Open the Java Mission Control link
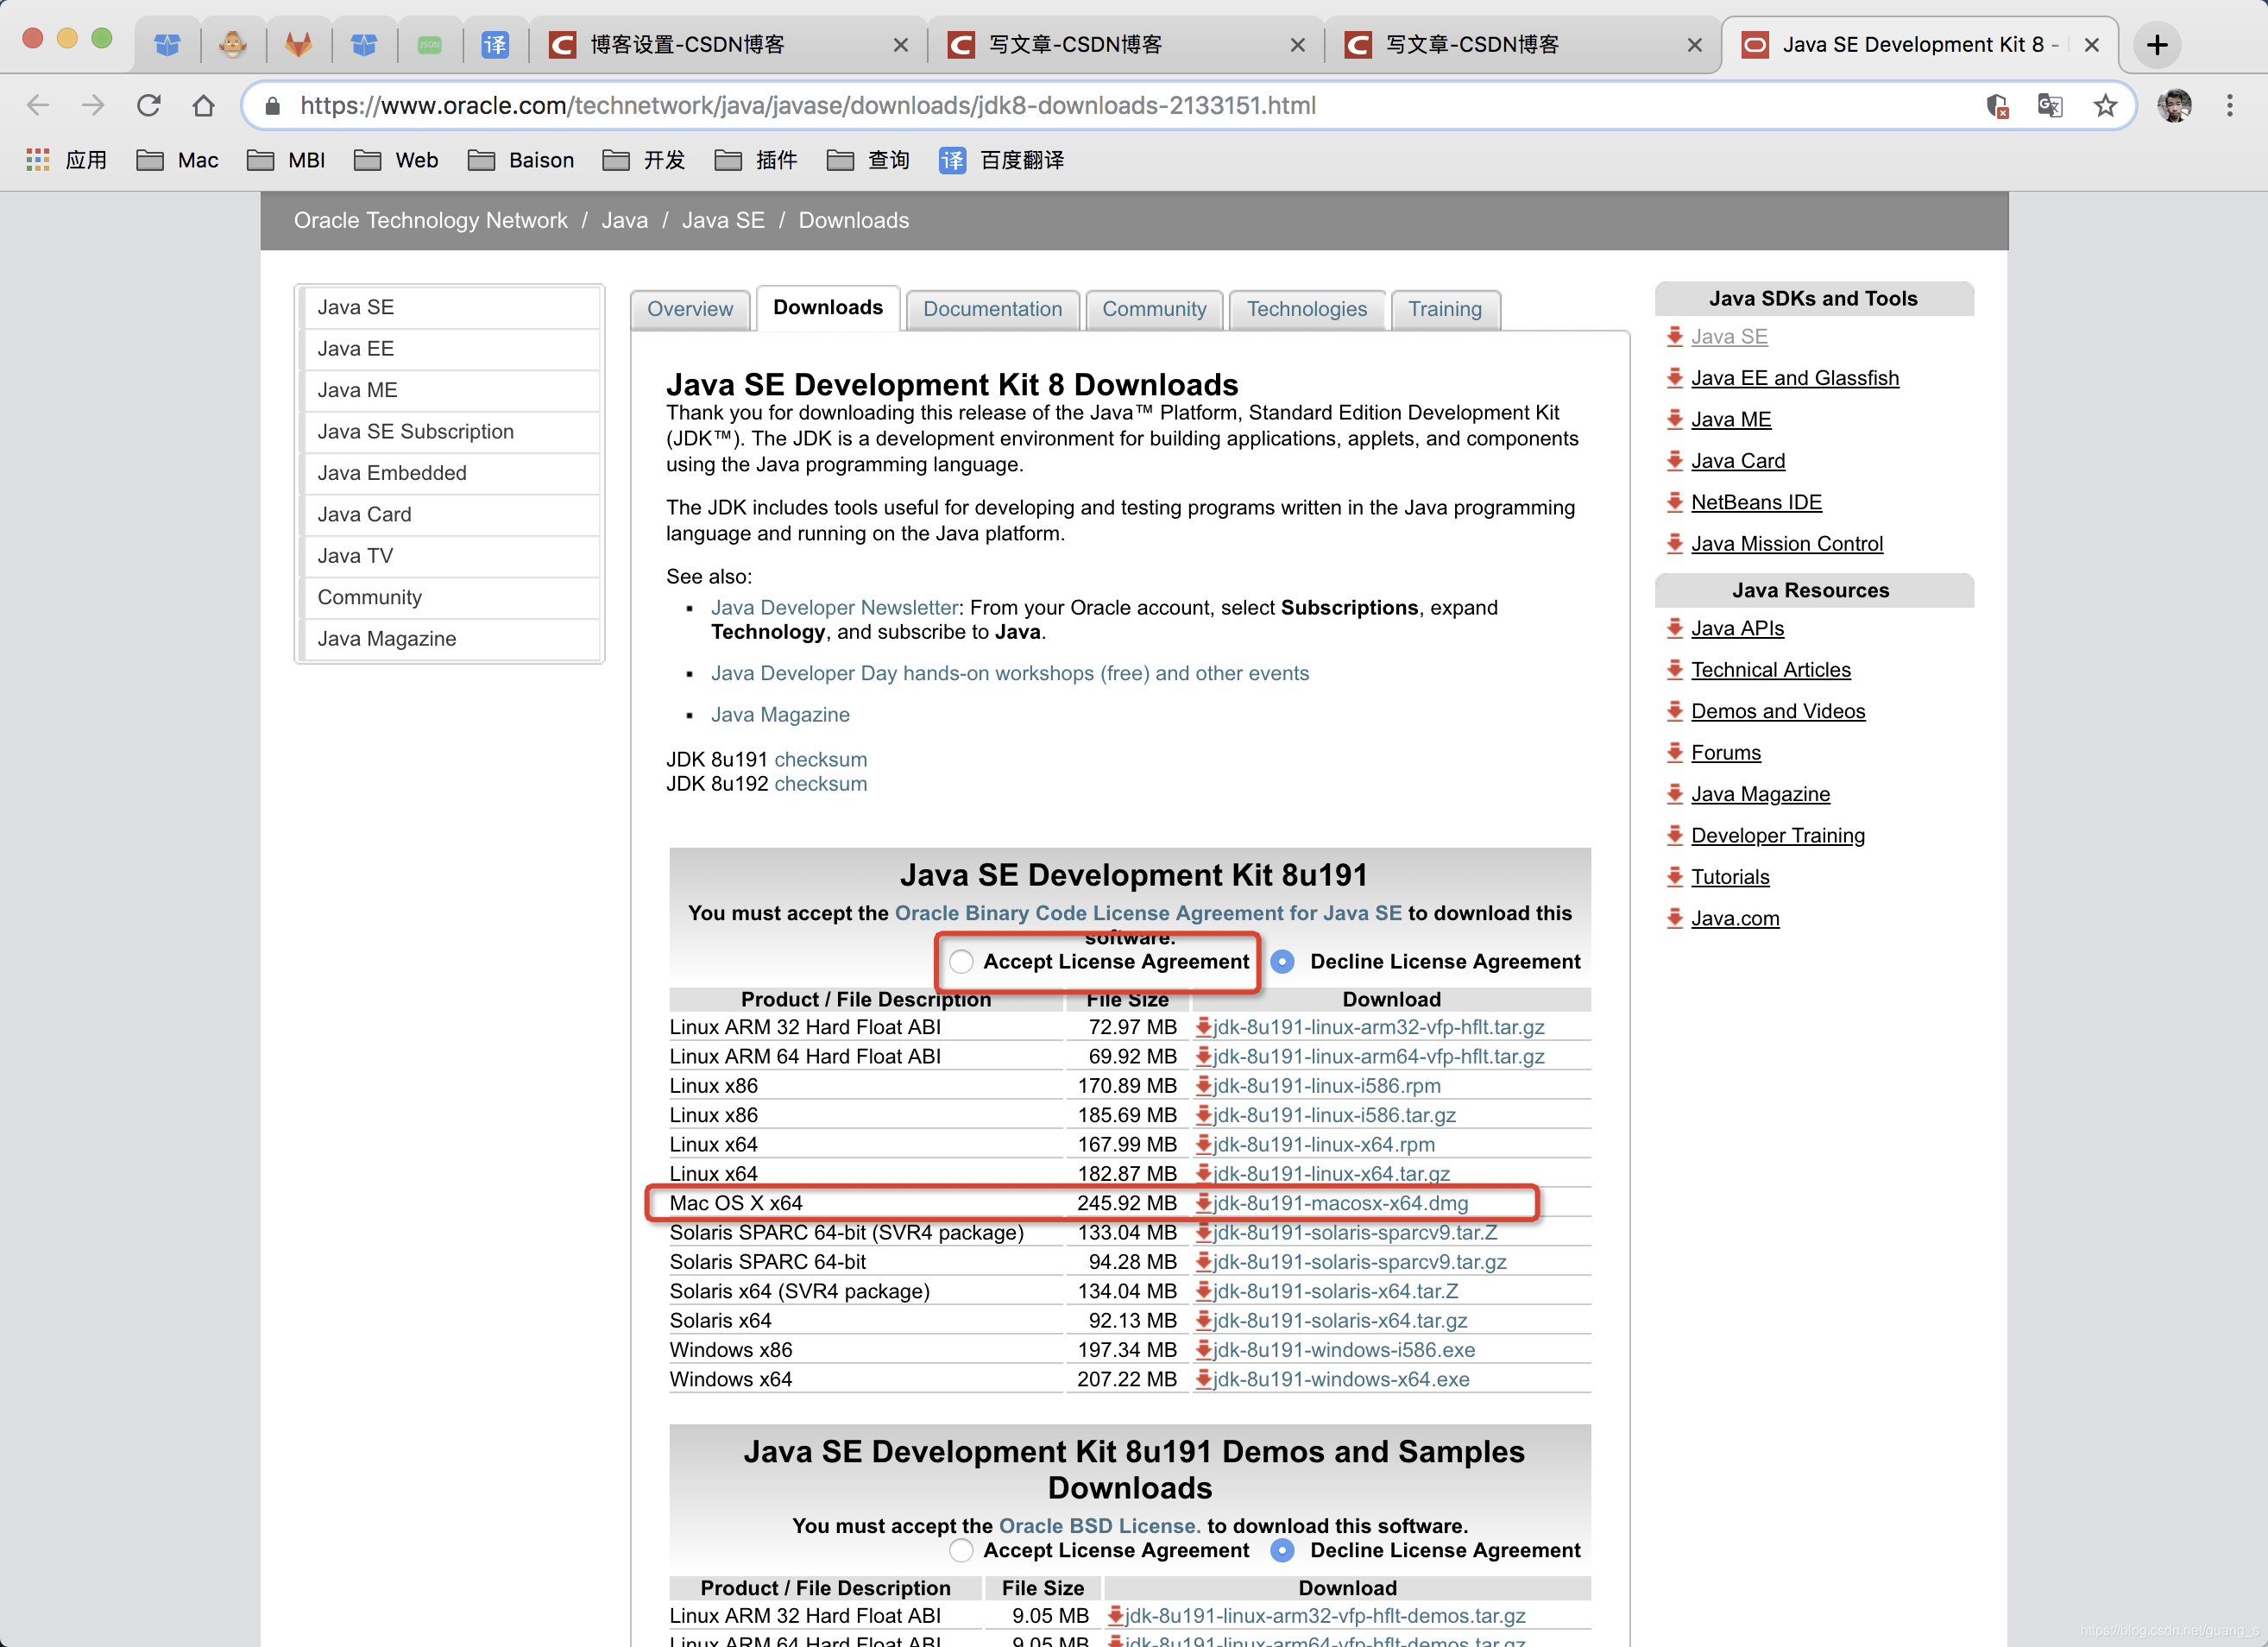This screenshot has width=2268, height=1647. (x=1786, y=543)
